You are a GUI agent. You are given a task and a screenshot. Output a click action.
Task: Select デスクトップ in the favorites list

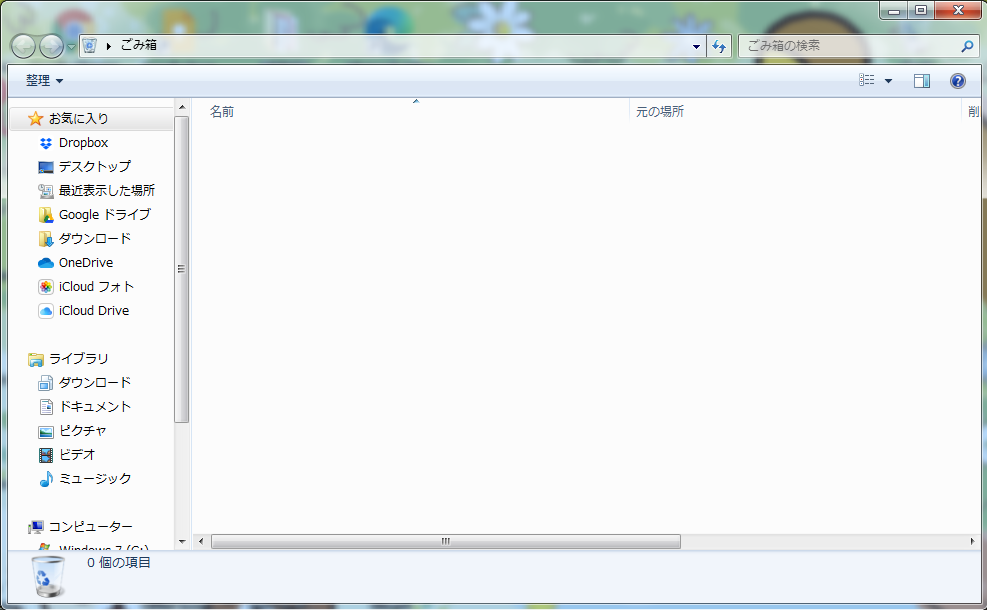point(88,166)
